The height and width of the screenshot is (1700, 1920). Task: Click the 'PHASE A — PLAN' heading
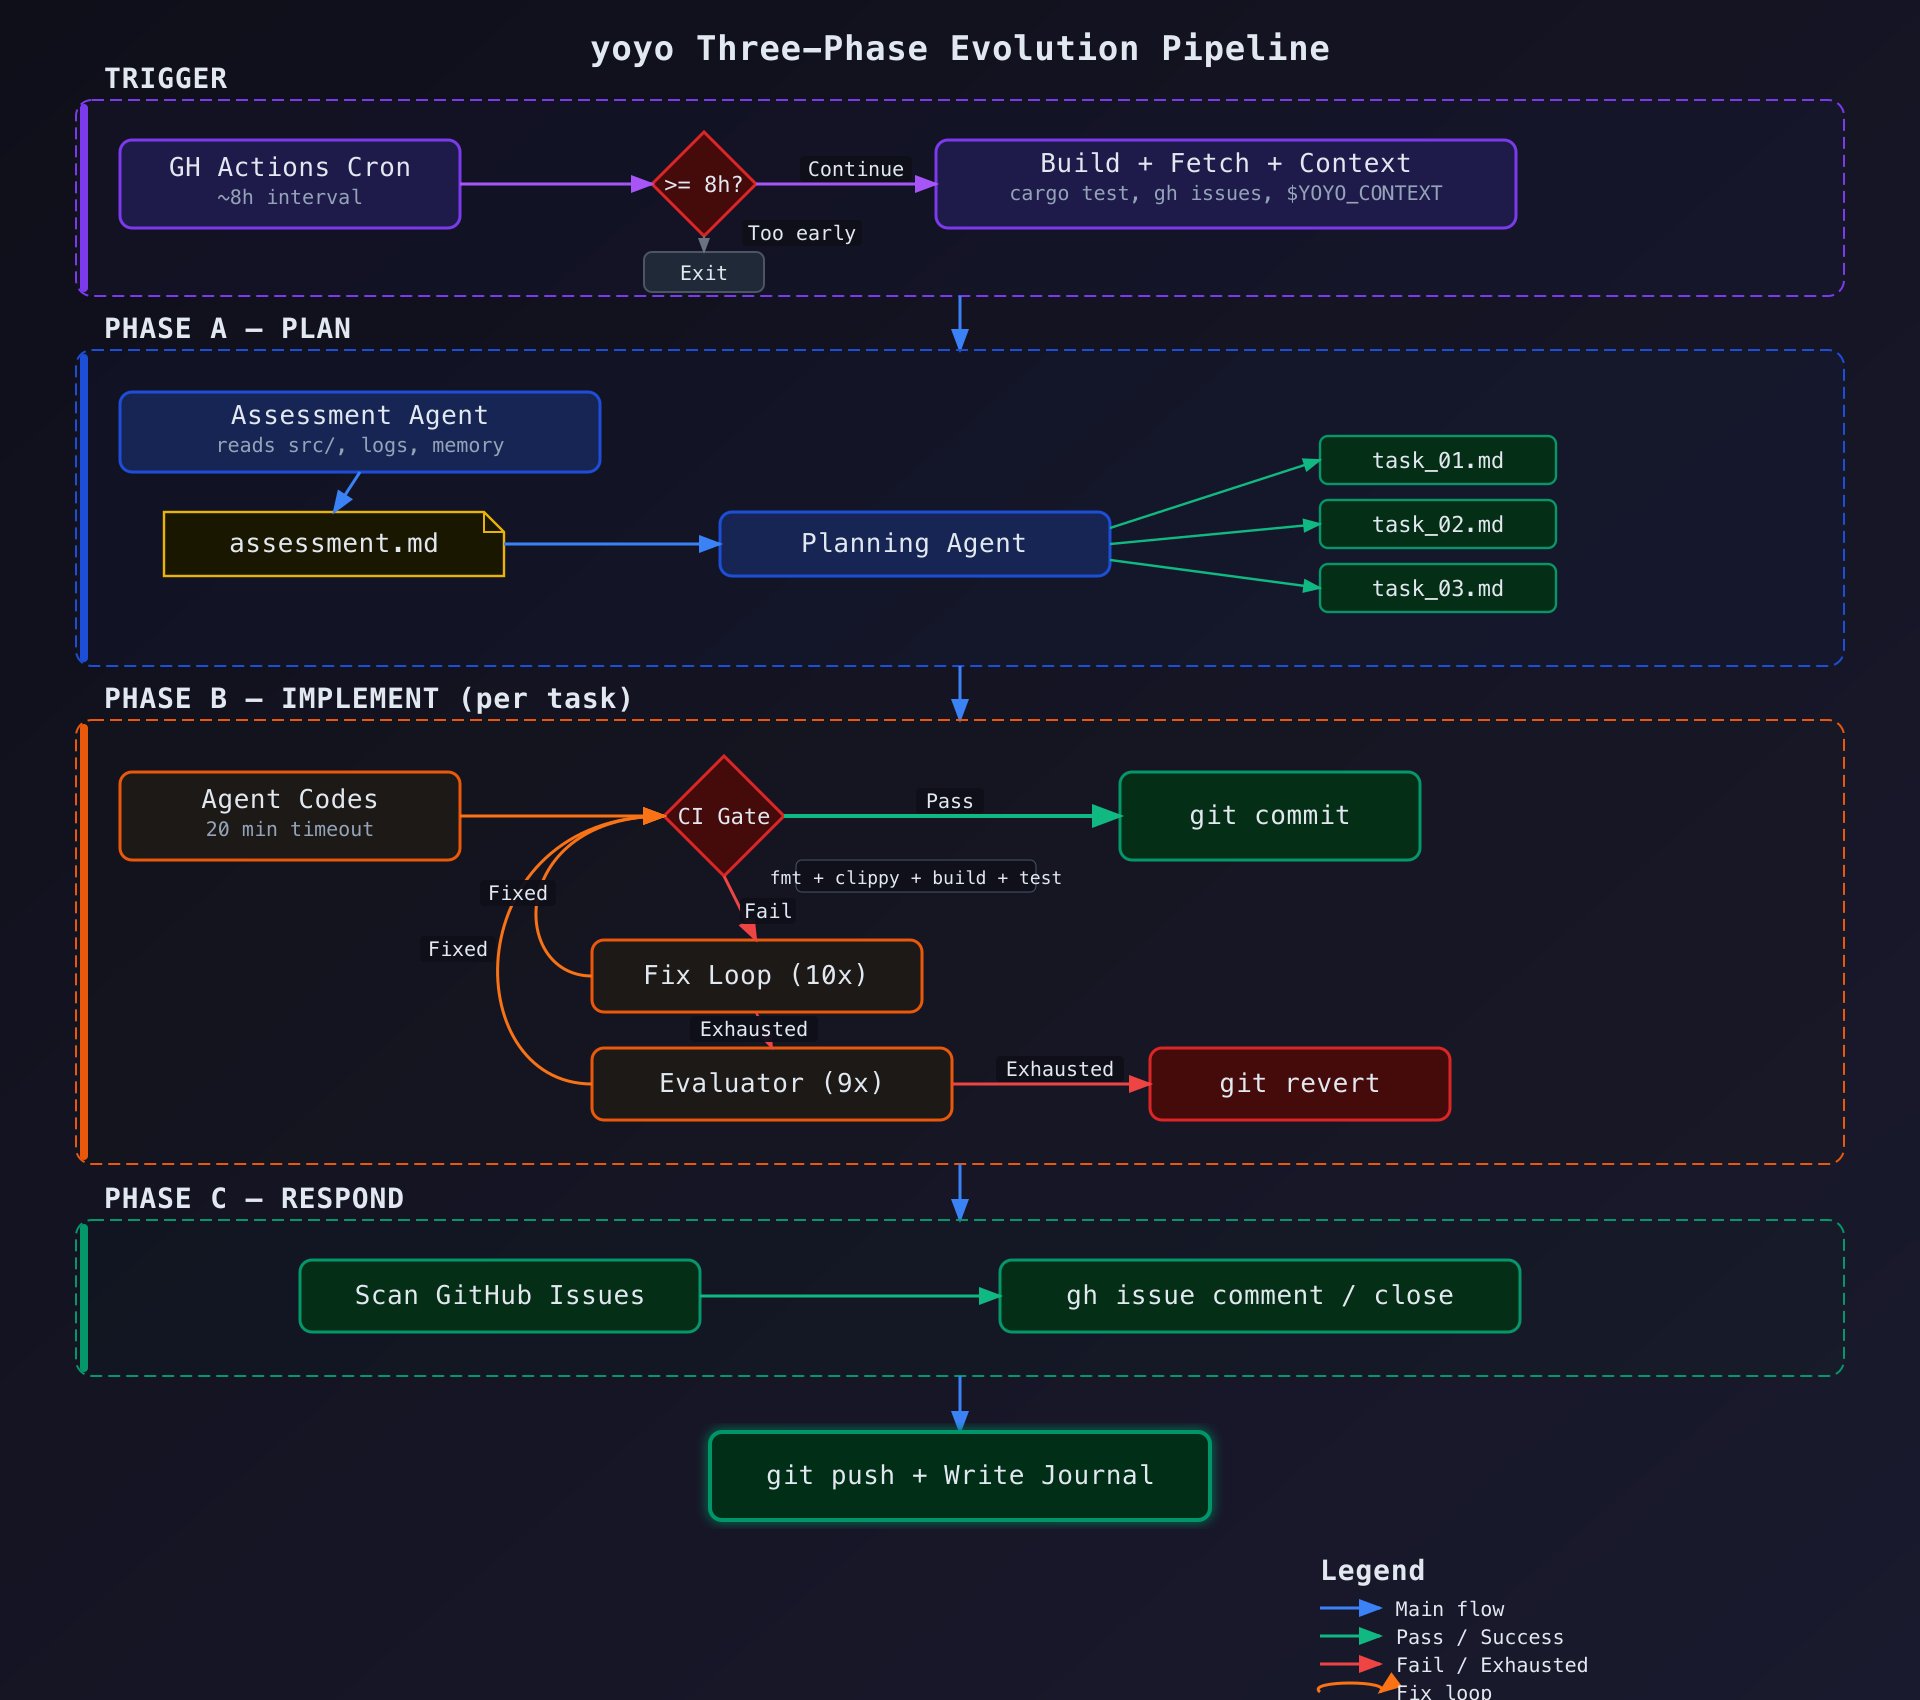(228, 328)
